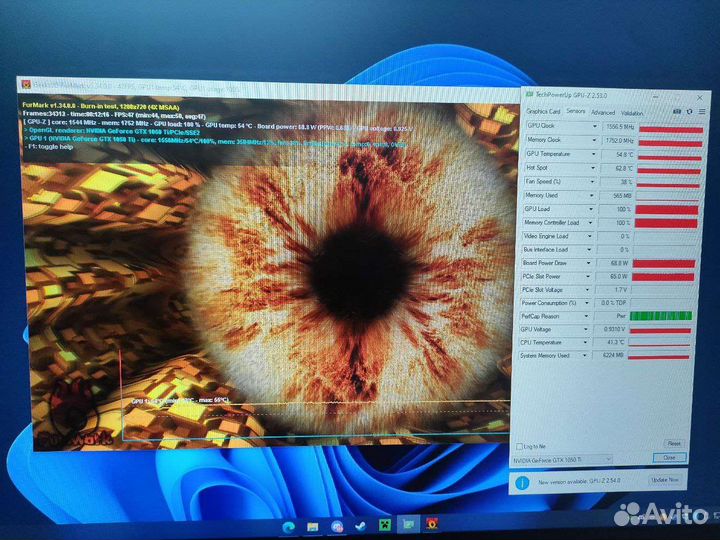Open Microsoft Edge from the taskbar
Viewport: 720px width, 540px height.
288,527
